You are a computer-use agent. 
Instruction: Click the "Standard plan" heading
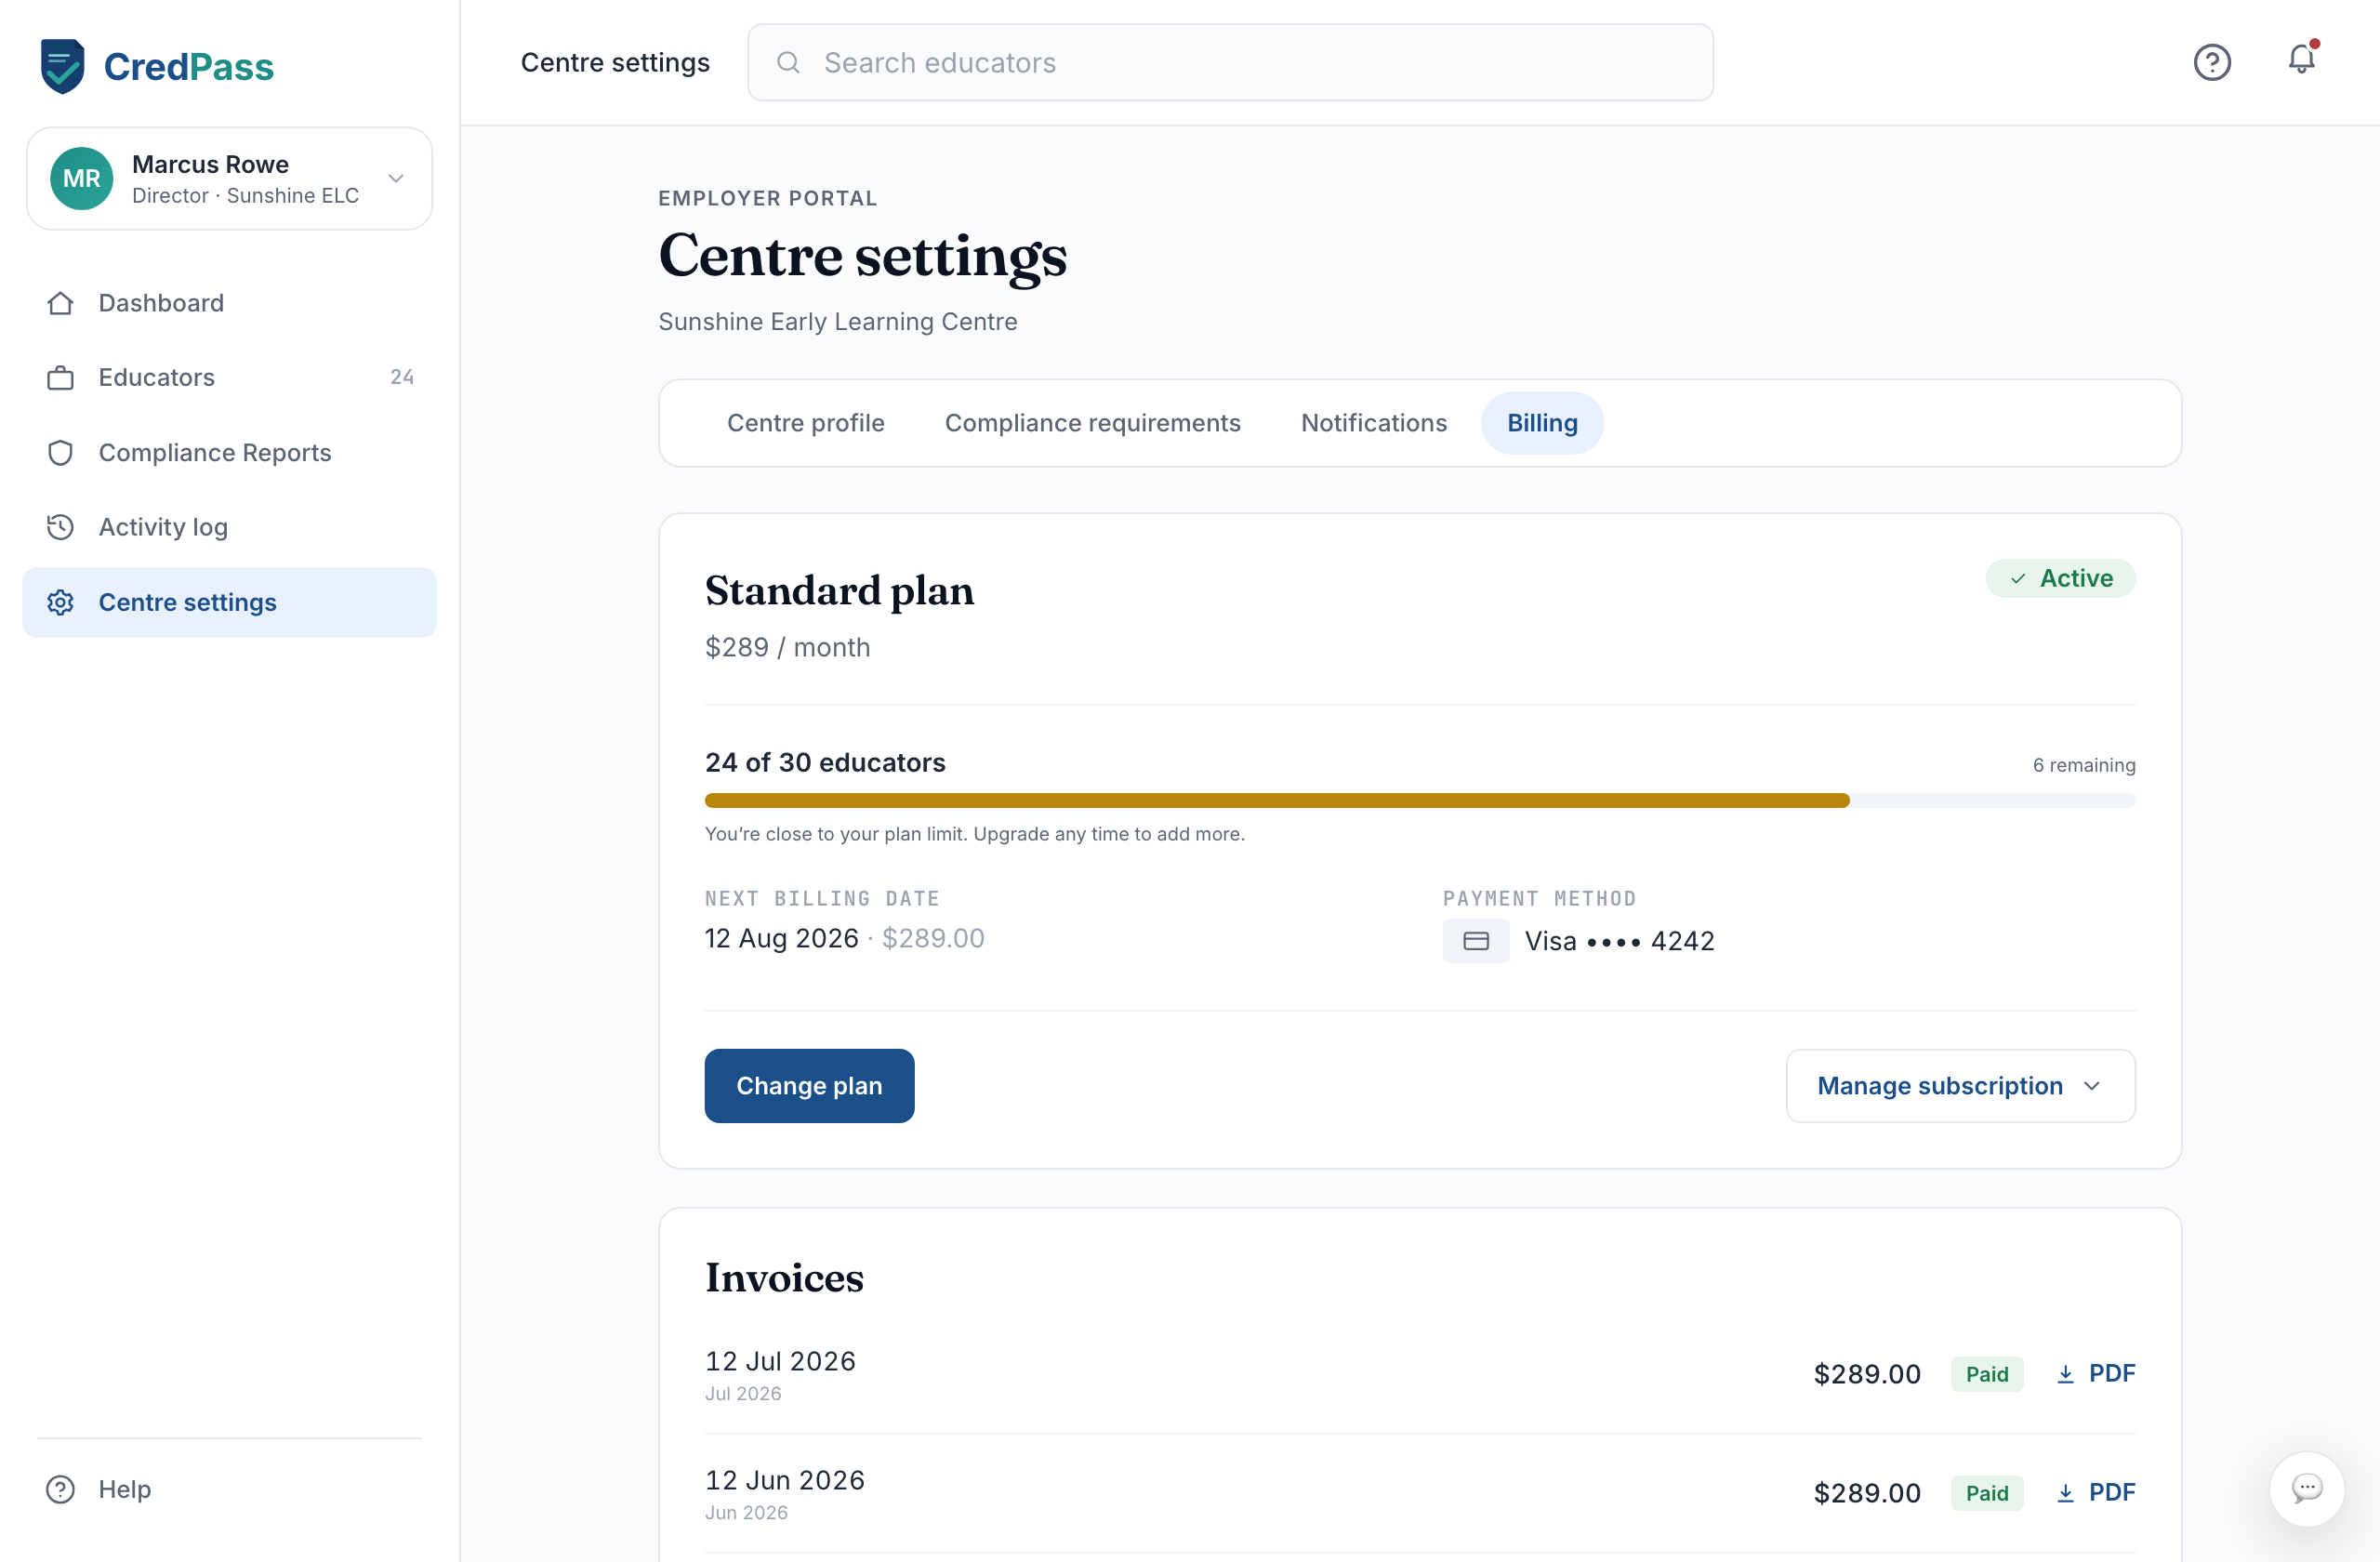(x=839, y=590)
